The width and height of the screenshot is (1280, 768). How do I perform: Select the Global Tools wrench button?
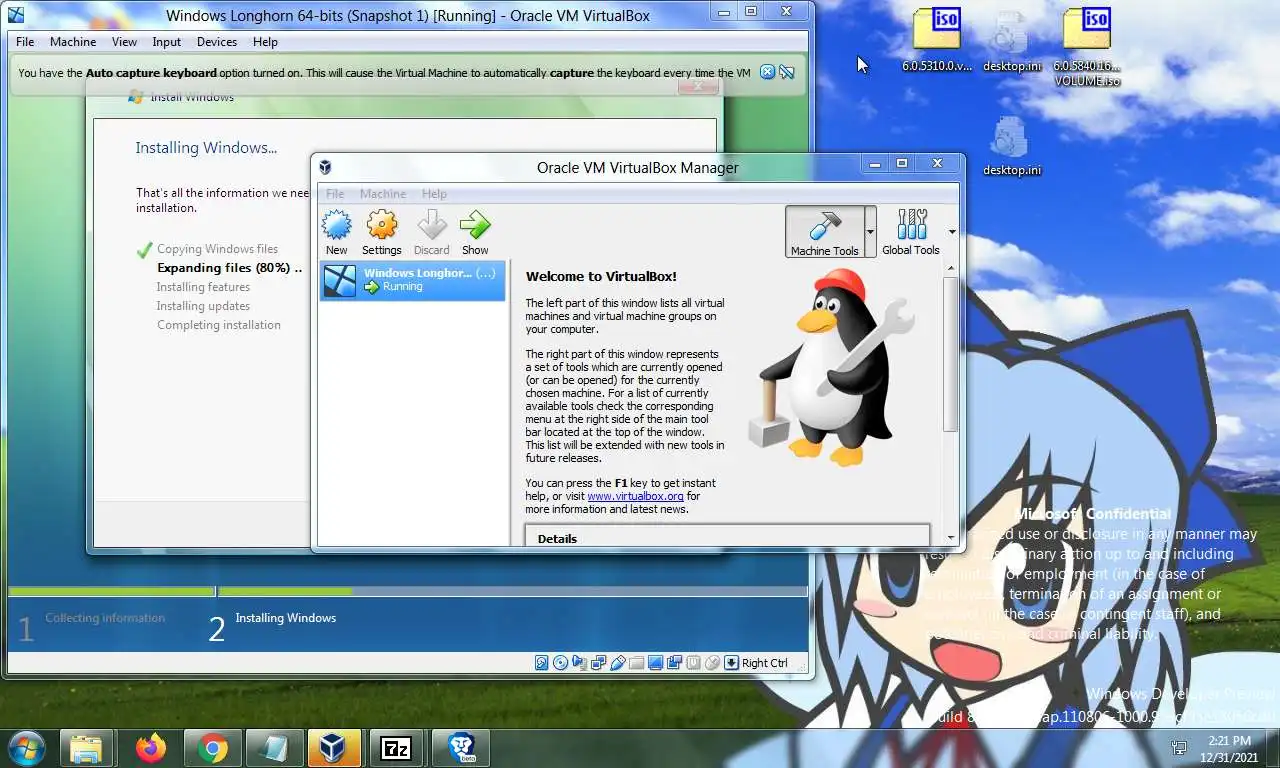pos(911,232)
